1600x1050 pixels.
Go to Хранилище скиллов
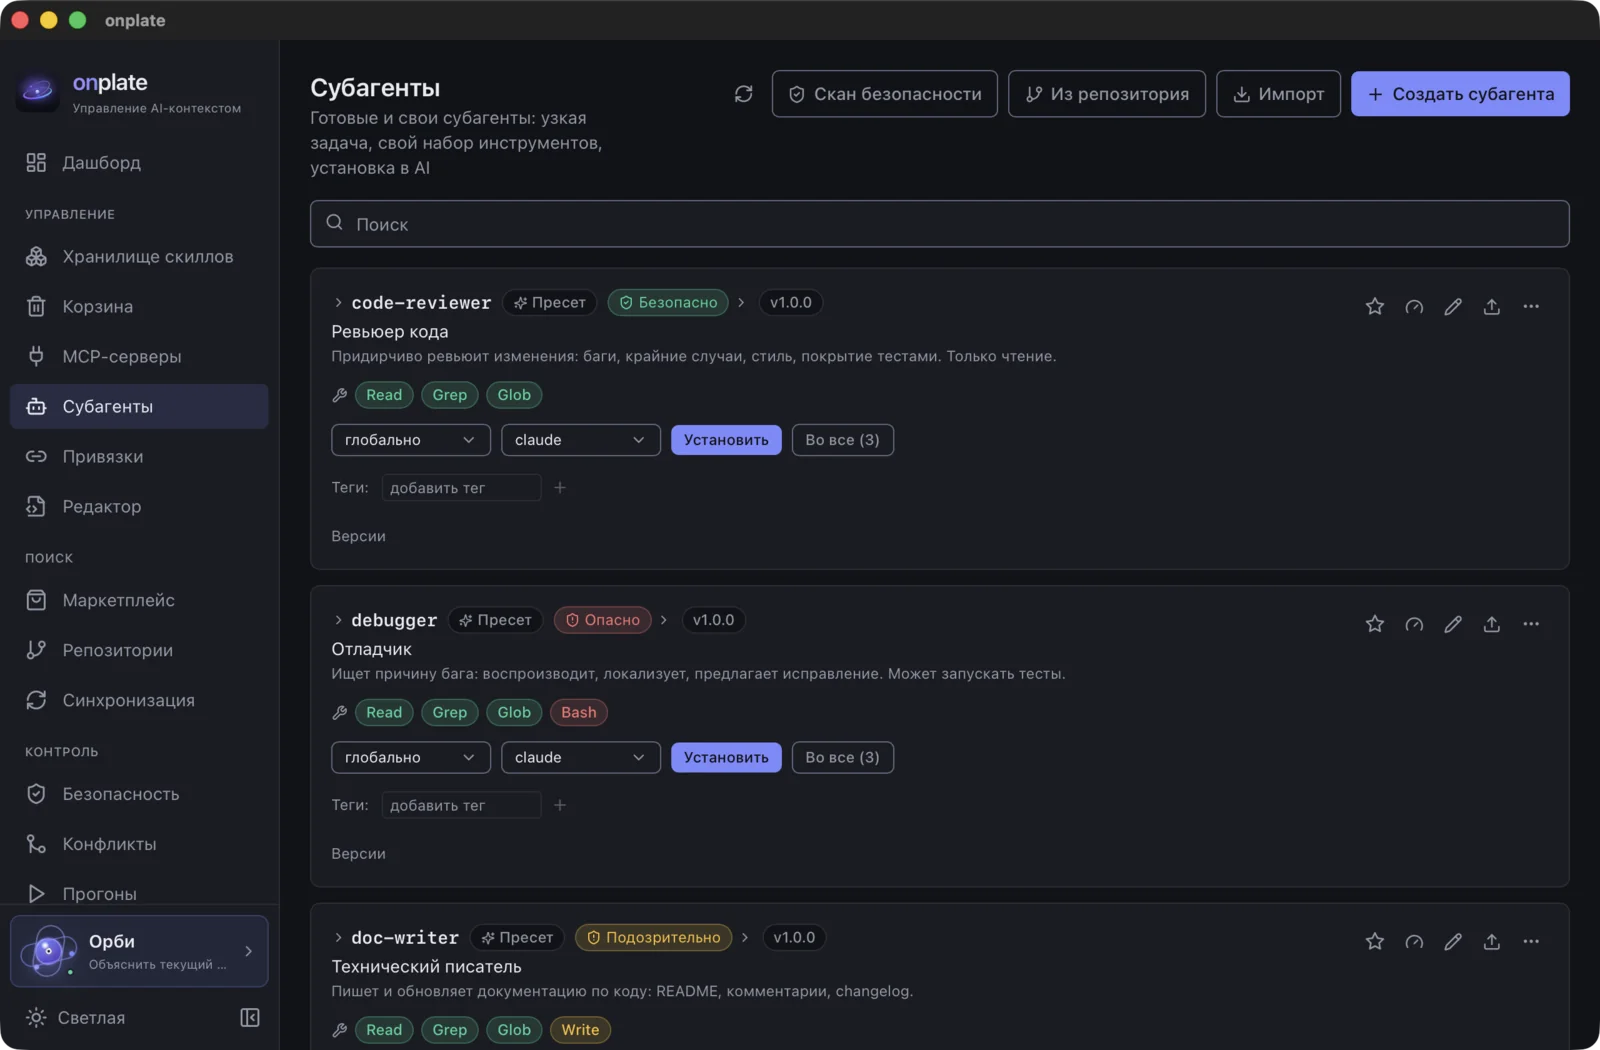(x=139, y=257)
